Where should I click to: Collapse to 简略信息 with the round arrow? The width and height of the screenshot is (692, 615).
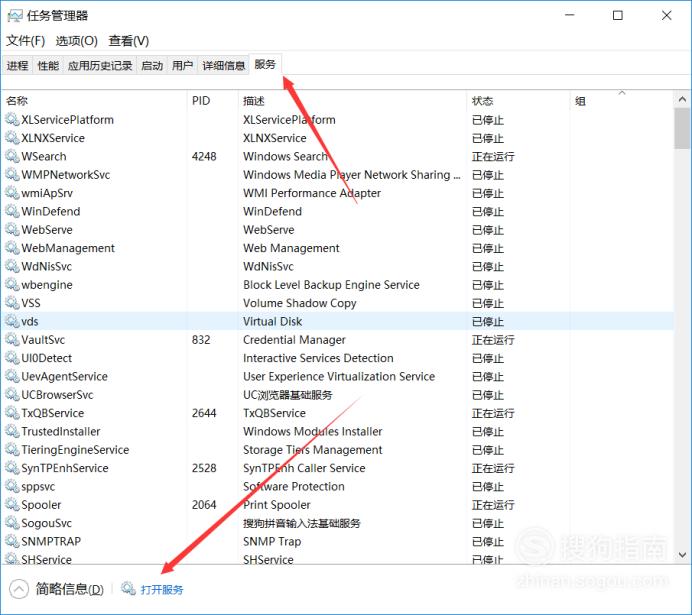[19, 589]
